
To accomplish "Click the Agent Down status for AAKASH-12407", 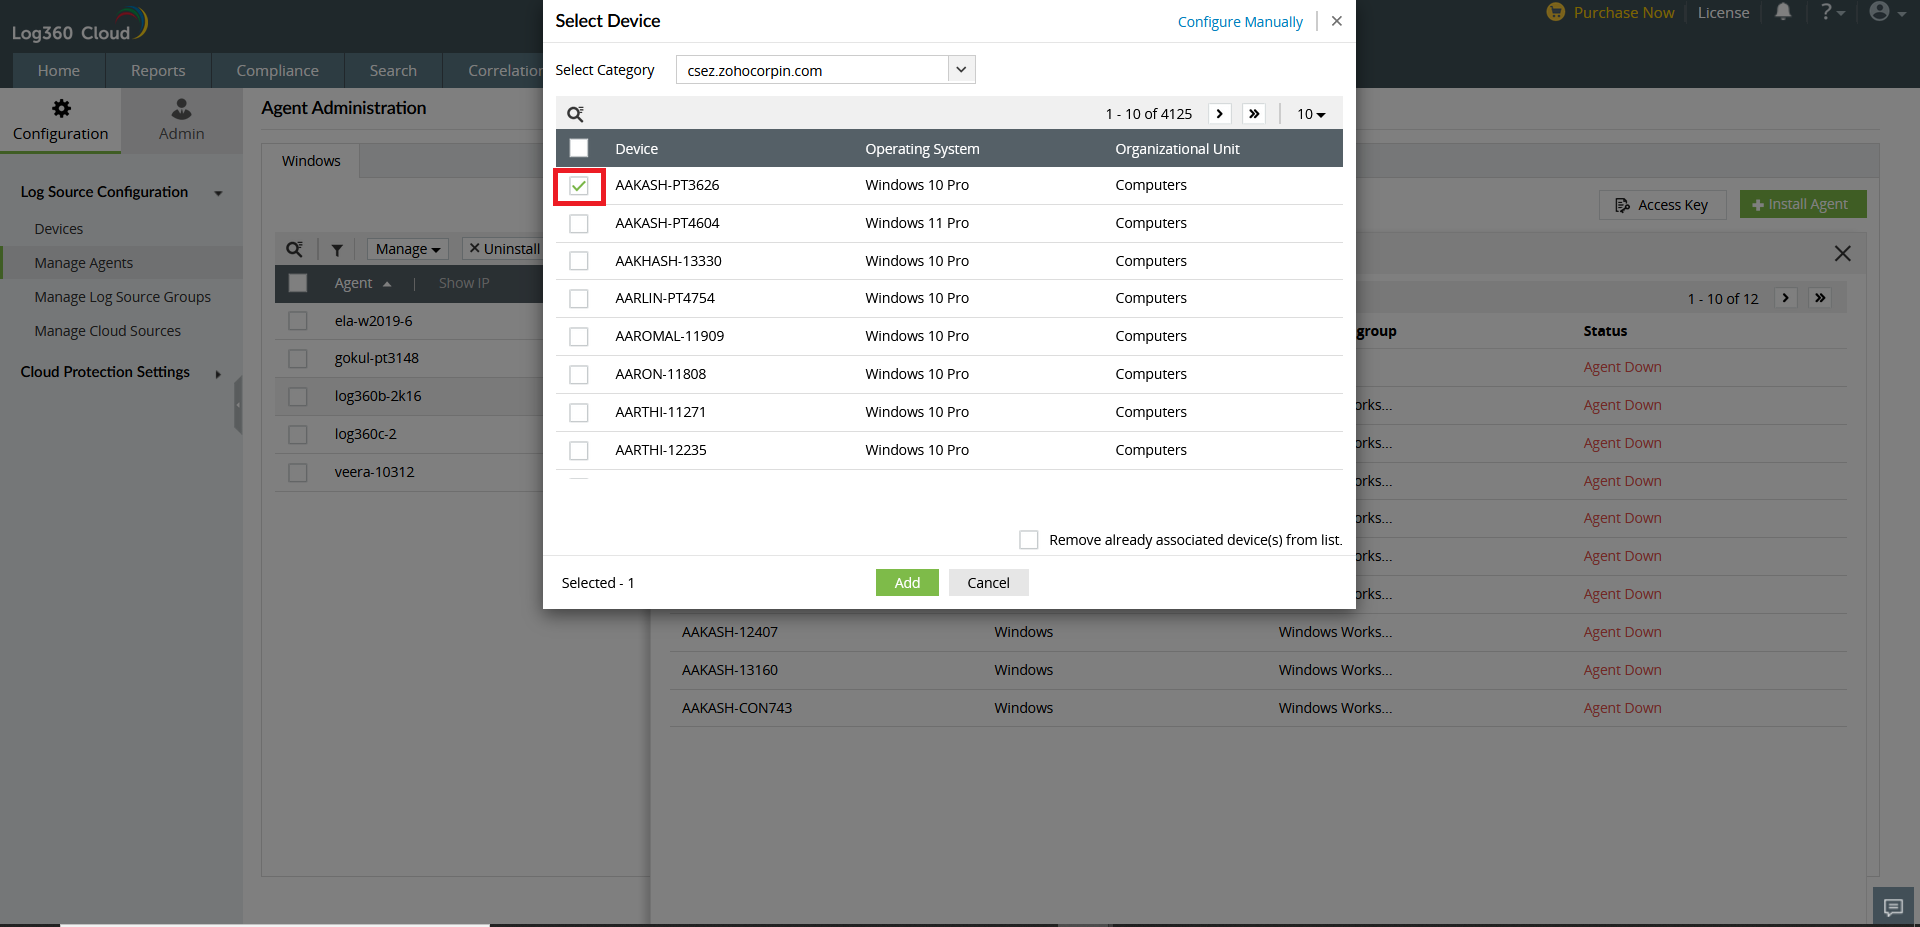I will [x=1622, y=632].
